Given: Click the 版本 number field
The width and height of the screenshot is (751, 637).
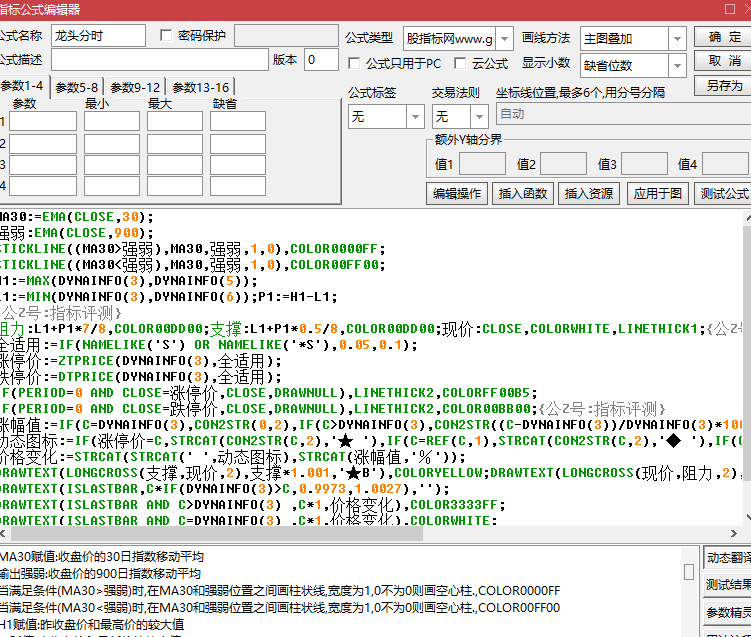Looking at the screenshot, I should point(321,60).
